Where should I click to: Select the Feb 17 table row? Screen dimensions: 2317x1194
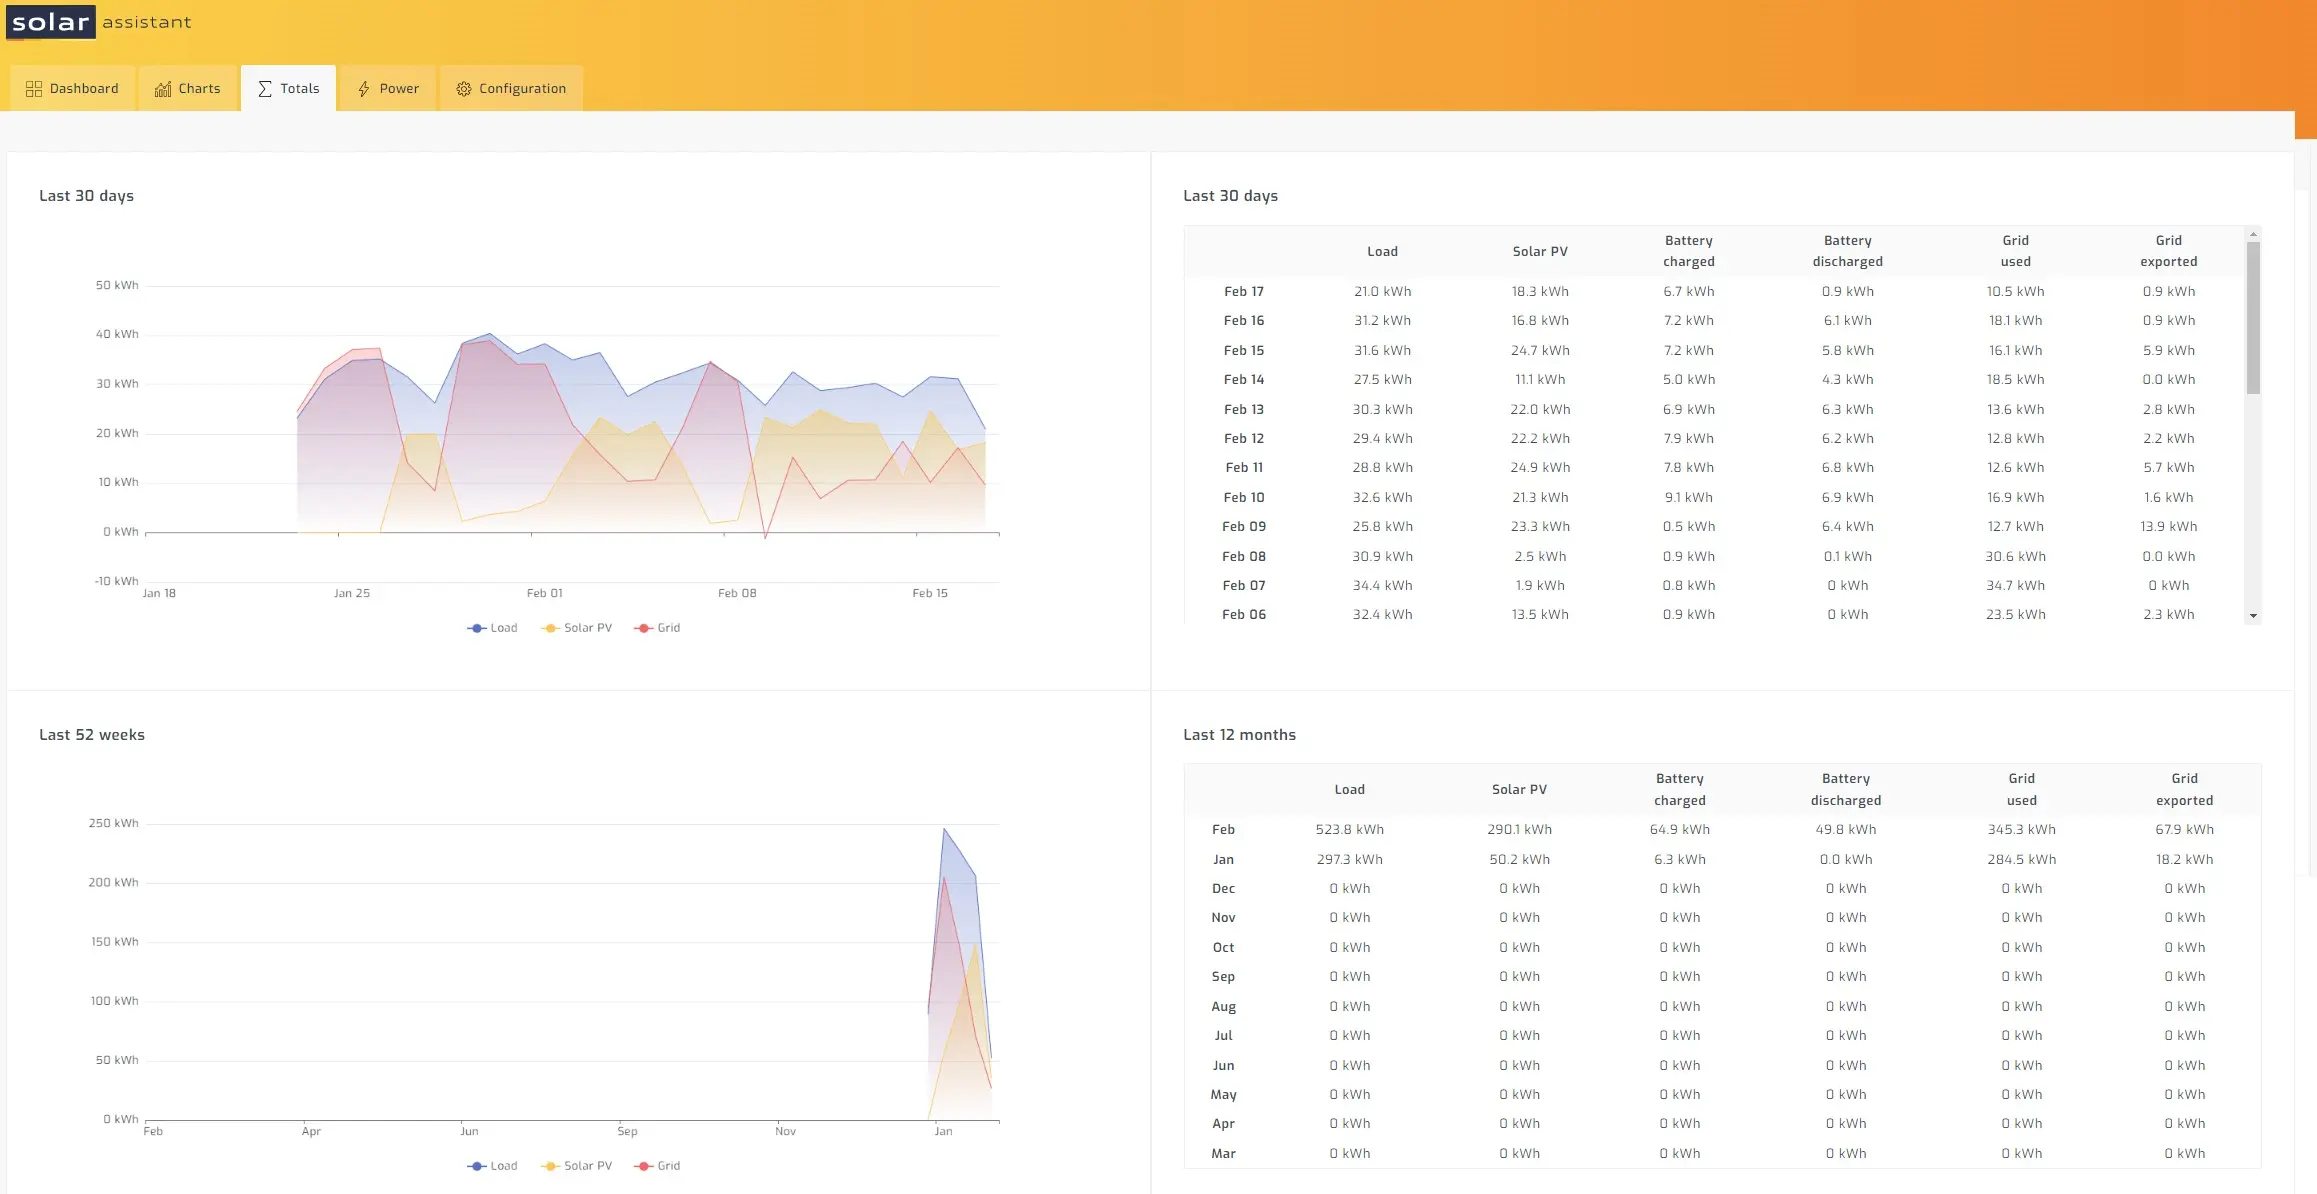(1243, 292)
